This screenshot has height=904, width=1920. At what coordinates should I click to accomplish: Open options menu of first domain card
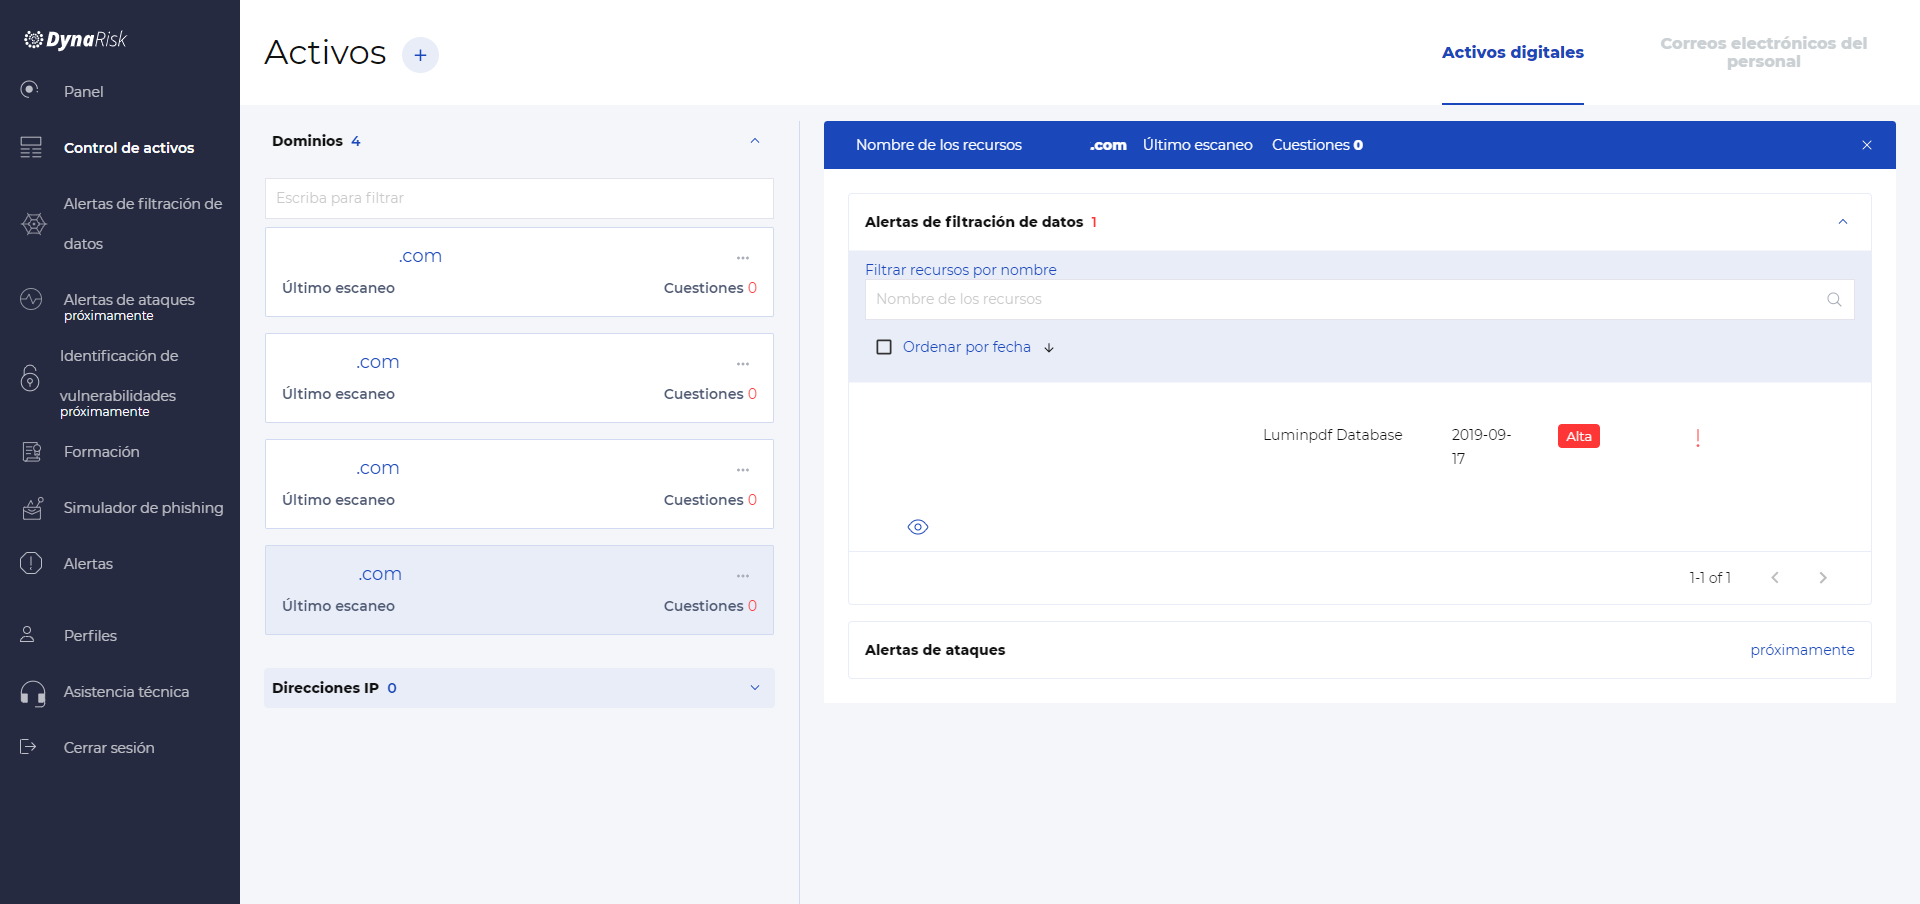pyautogui.click(x=743, y=258)
